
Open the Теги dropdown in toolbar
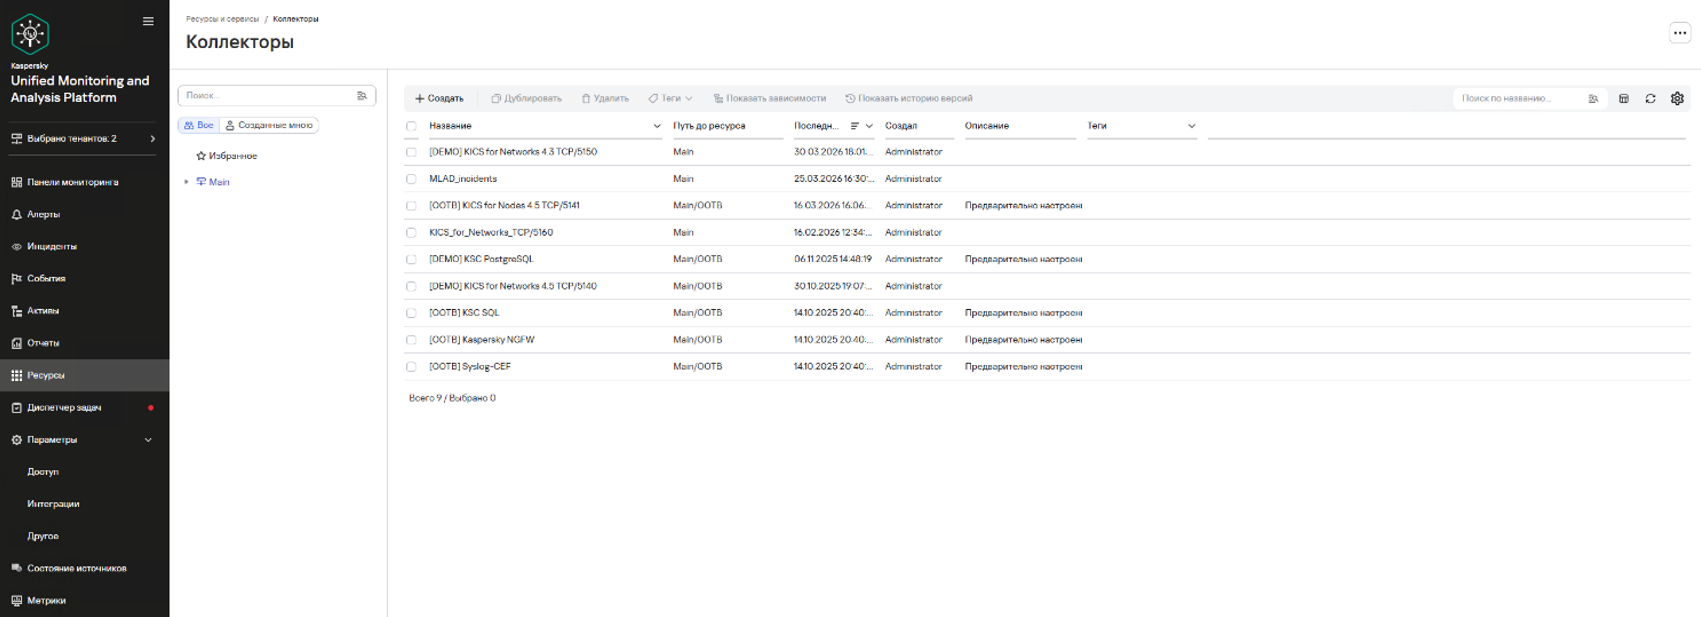[x=670, y=98]
